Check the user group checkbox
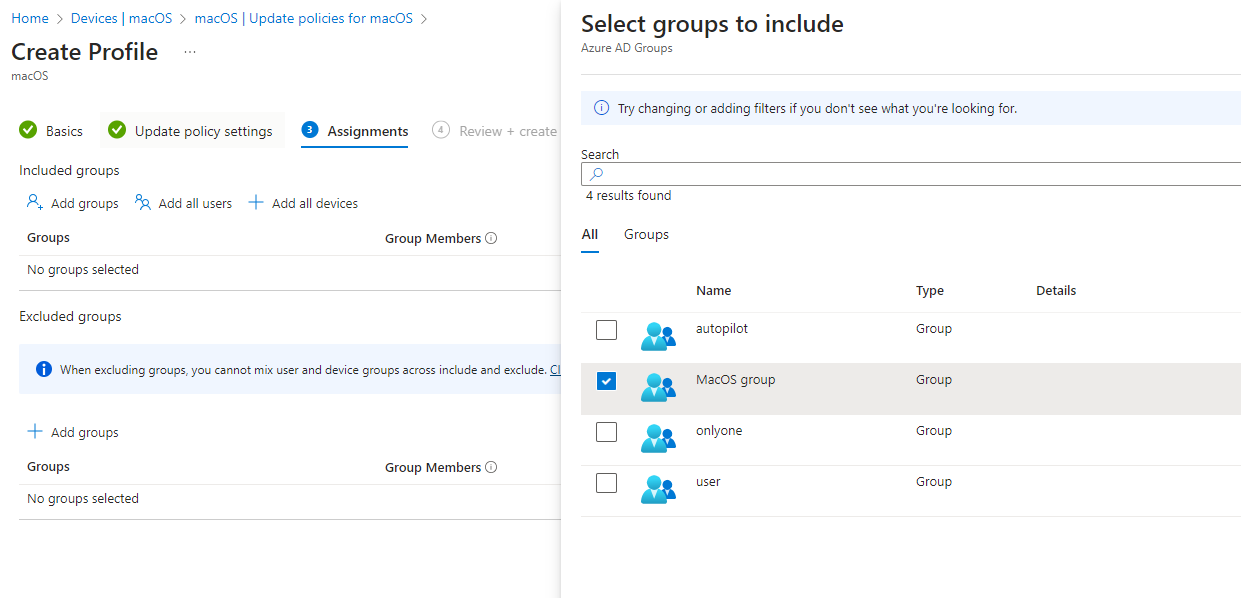 tap(606, 482)
